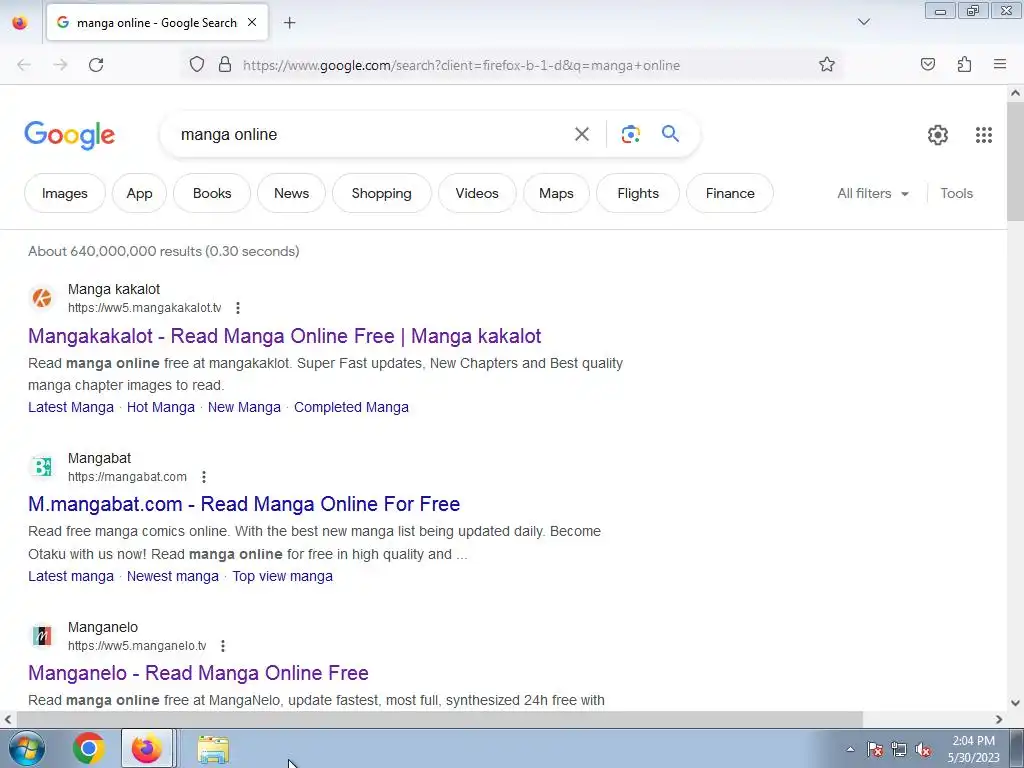The image size is (1024, 768).
Task: Go forward using the forward arrow
Action: pos(60,65)
